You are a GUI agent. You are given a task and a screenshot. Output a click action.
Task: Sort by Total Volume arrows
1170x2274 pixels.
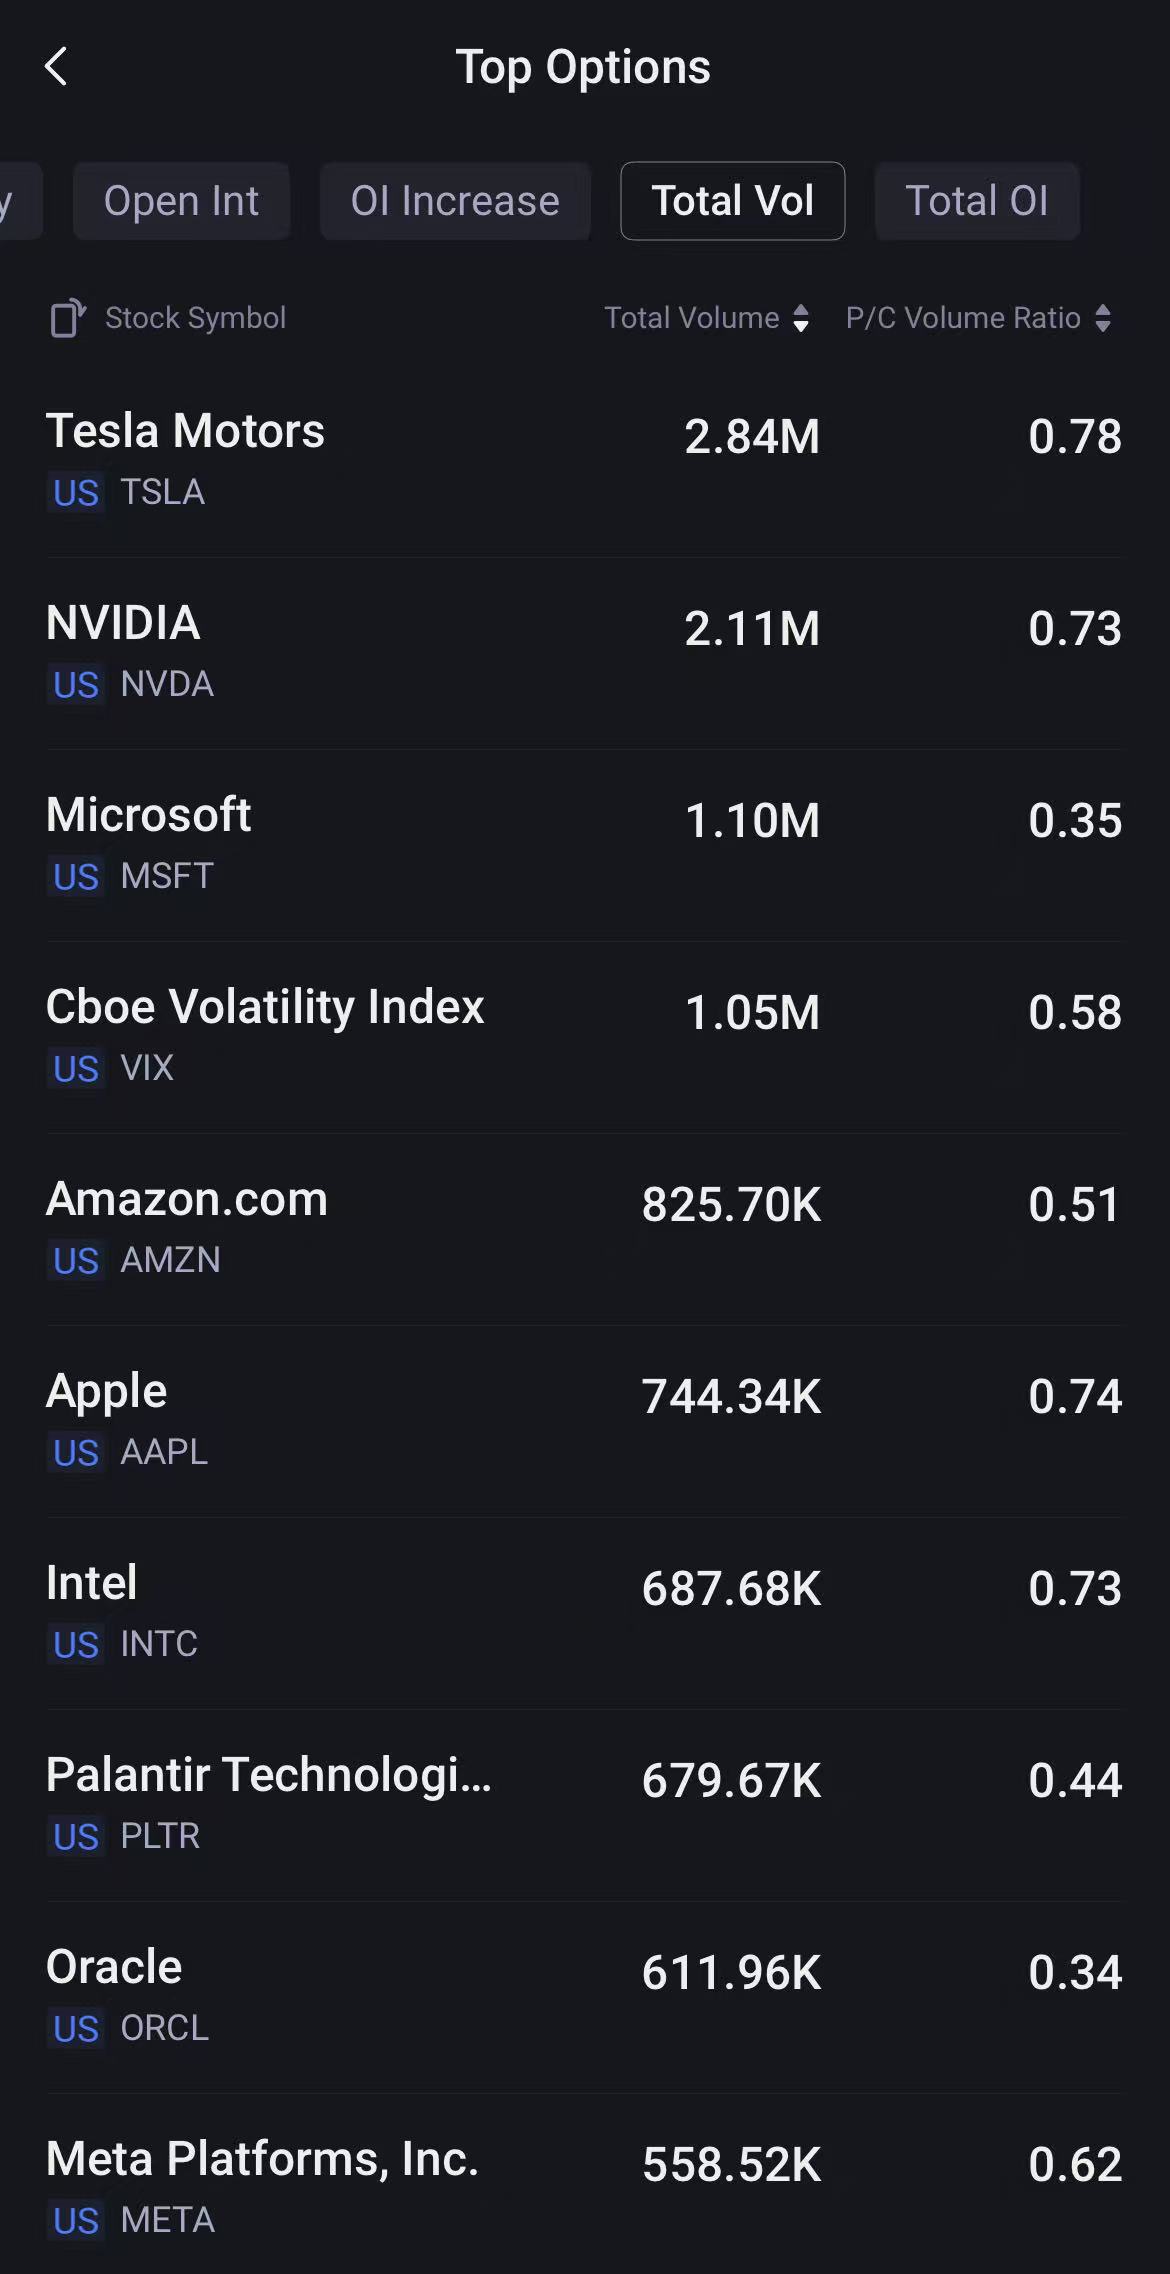pyautogui.click(x=800, y=318)
